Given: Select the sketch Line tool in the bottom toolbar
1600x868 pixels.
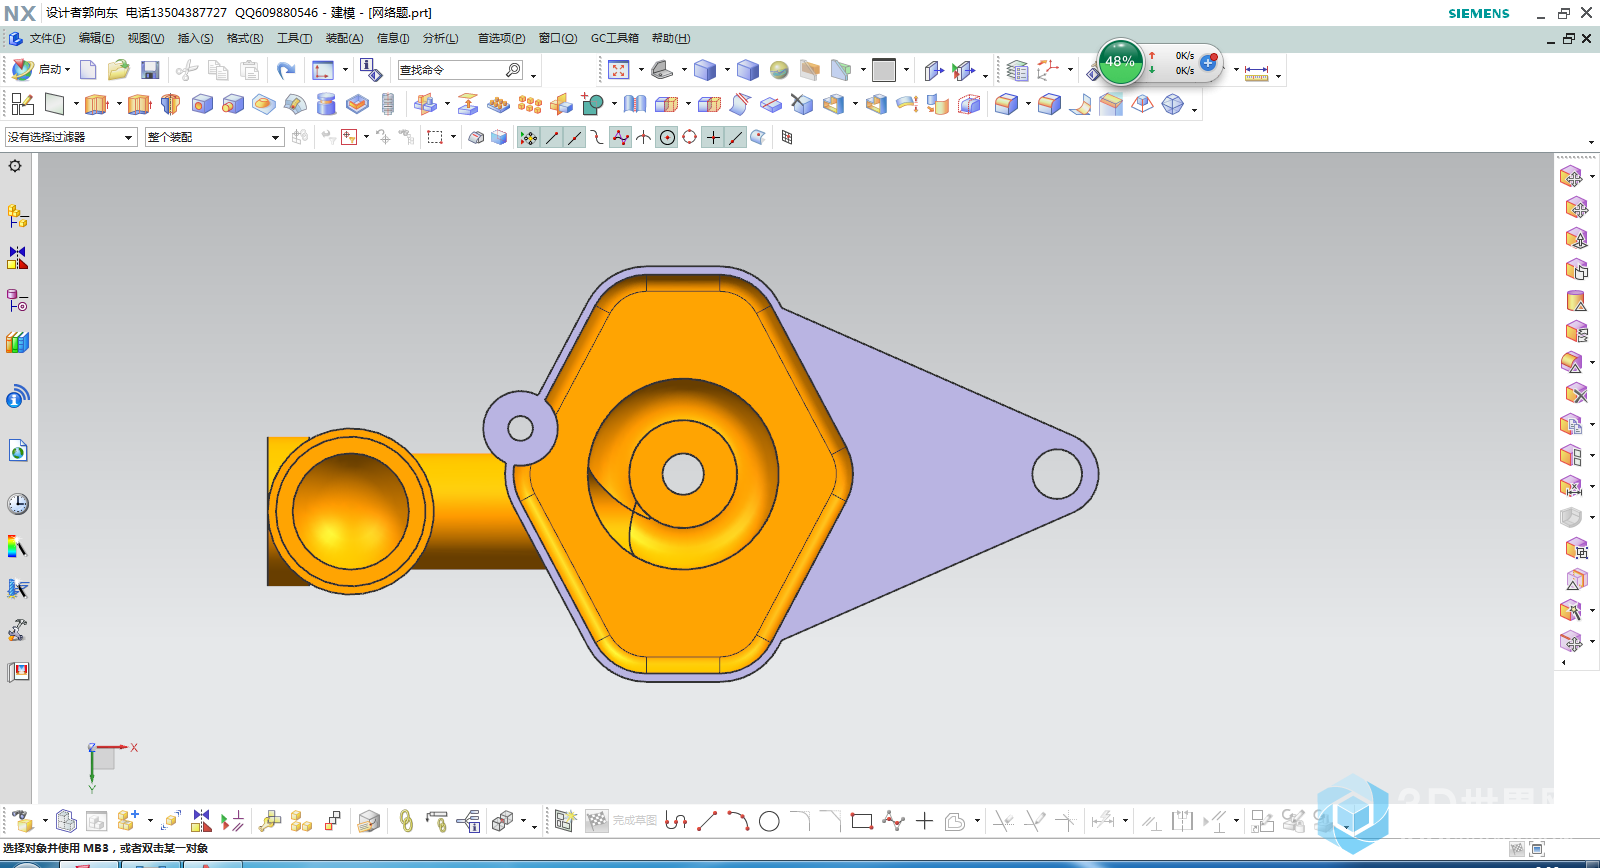Looking at the screenshot, I should 707,821.
